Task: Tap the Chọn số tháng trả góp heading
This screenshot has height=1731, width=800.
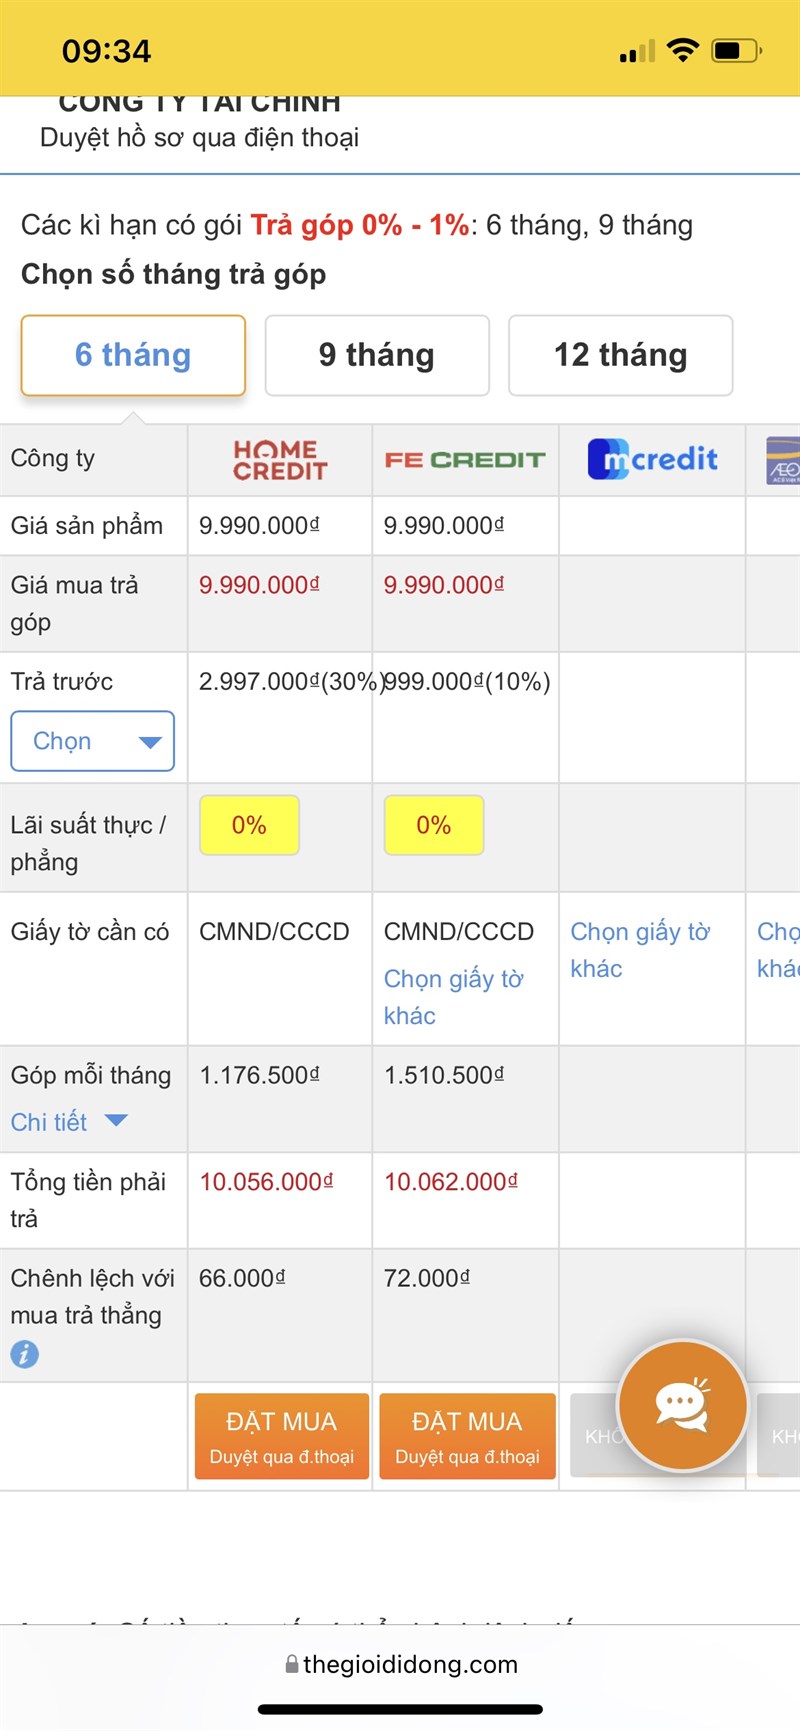Action: [x=174, y=274]
